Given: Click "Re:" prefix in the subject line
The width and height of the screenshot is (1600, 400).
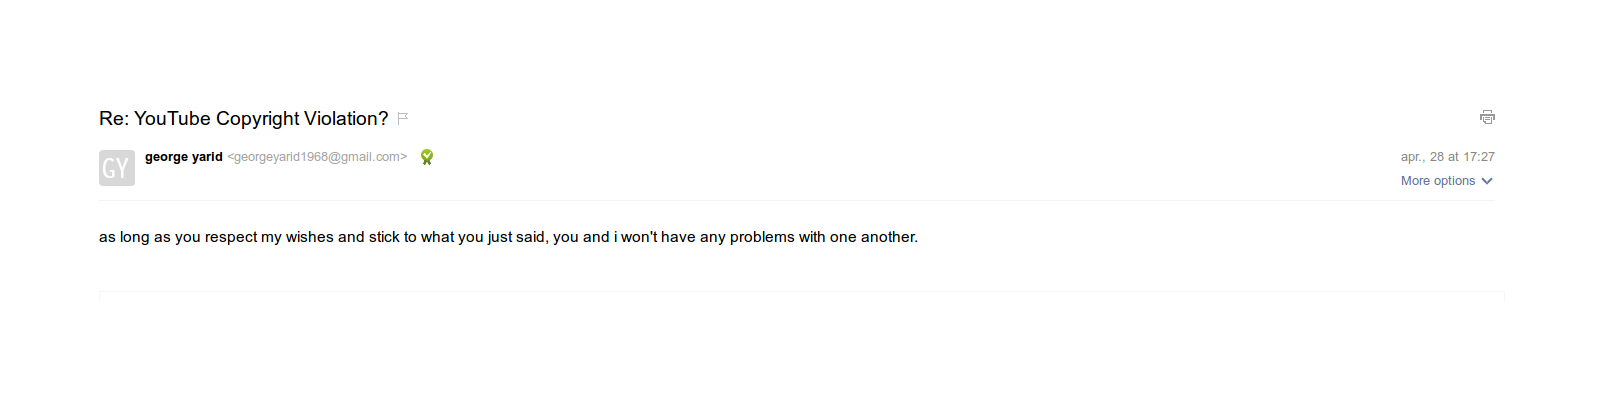Looking at the screenshot, I should [113, 119].
